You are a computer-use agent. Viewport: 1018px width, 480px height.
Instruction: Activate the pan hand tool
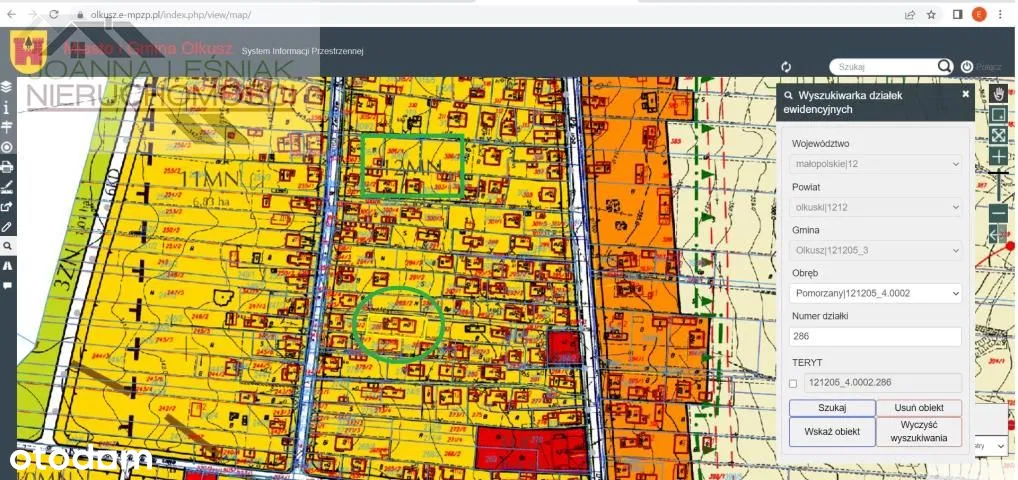click(998, 92)
